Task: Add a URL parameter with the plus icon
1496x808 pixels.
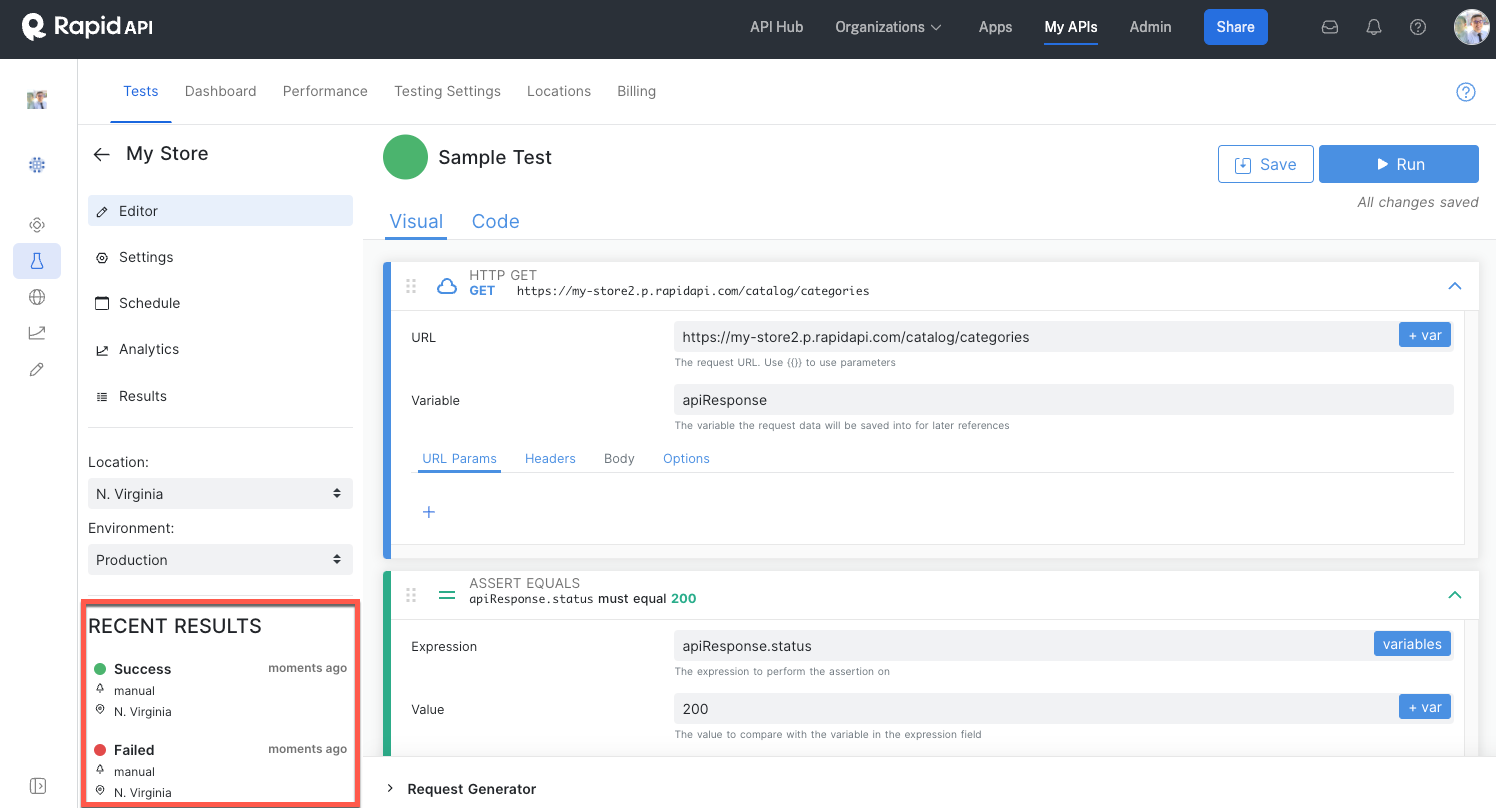Action: (429, 512)
